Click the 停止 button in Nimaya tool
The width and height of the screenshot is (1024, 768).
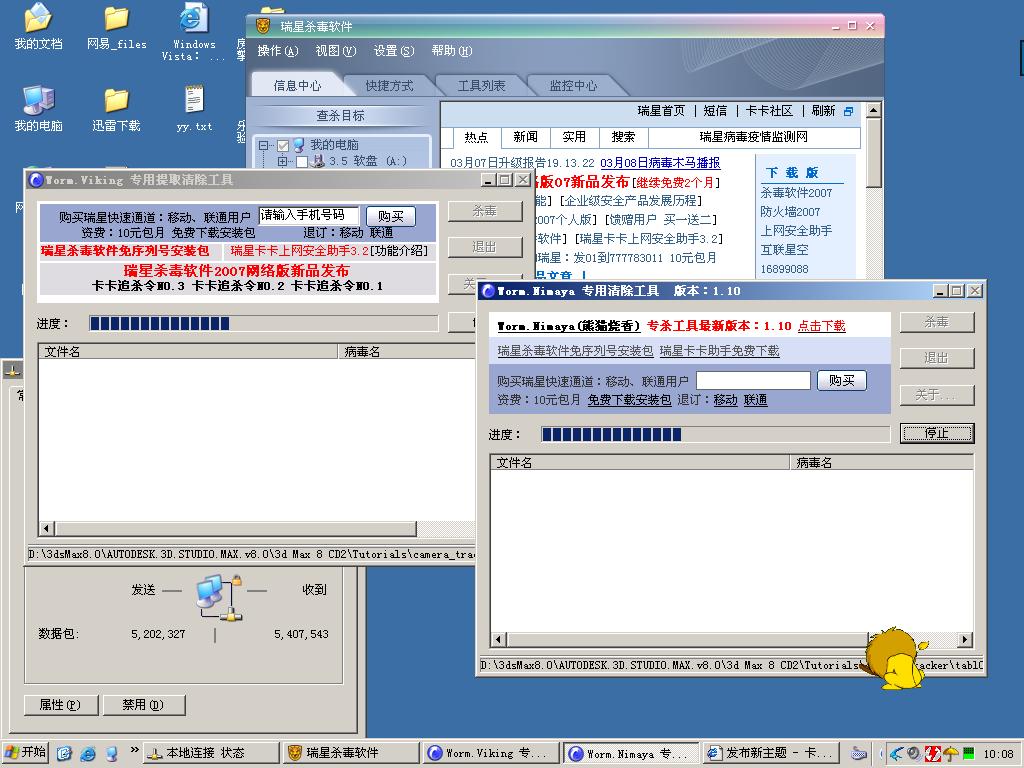936,433
